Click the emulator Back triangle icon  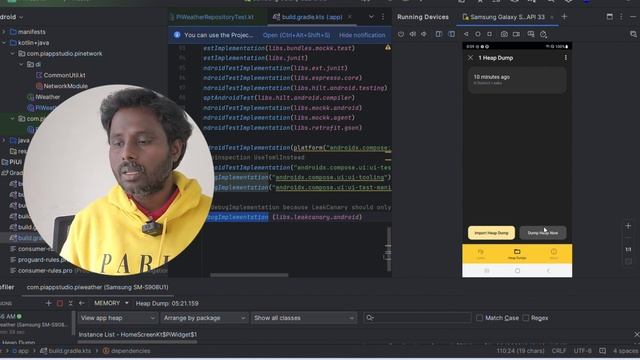466,34
